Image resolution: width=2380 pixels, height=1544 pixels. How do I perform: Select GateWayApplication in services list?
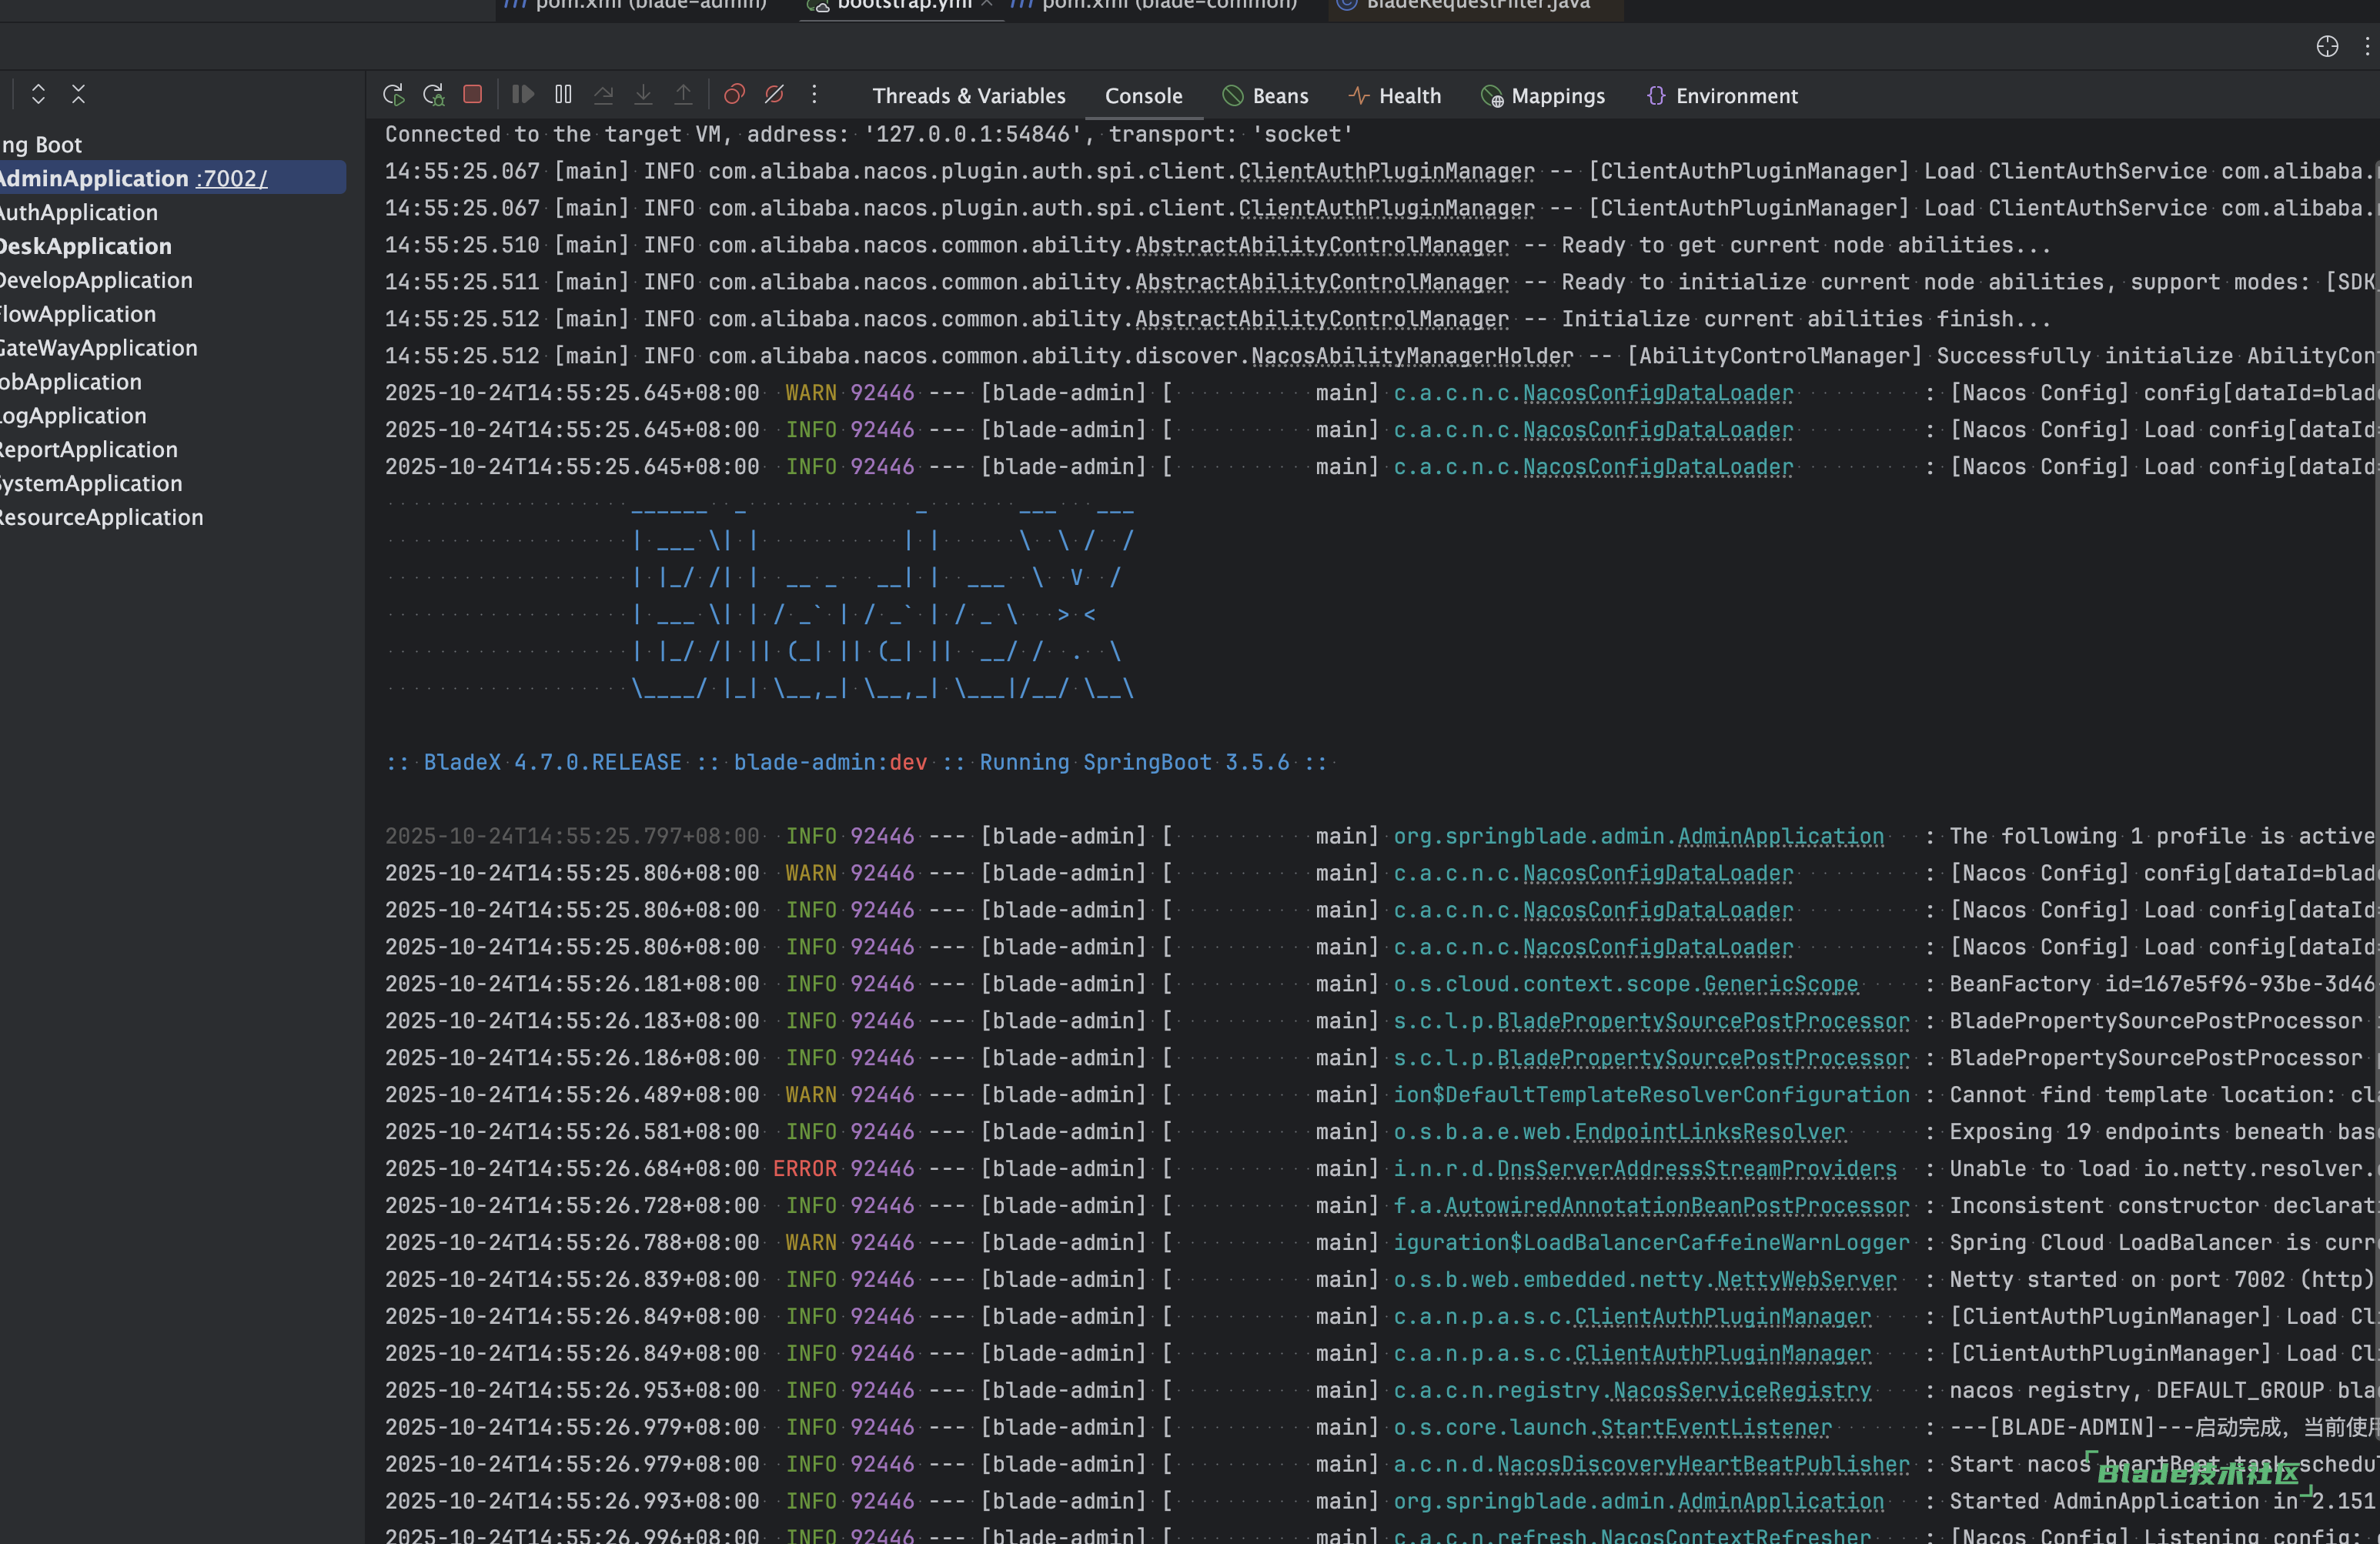[98, 348]
